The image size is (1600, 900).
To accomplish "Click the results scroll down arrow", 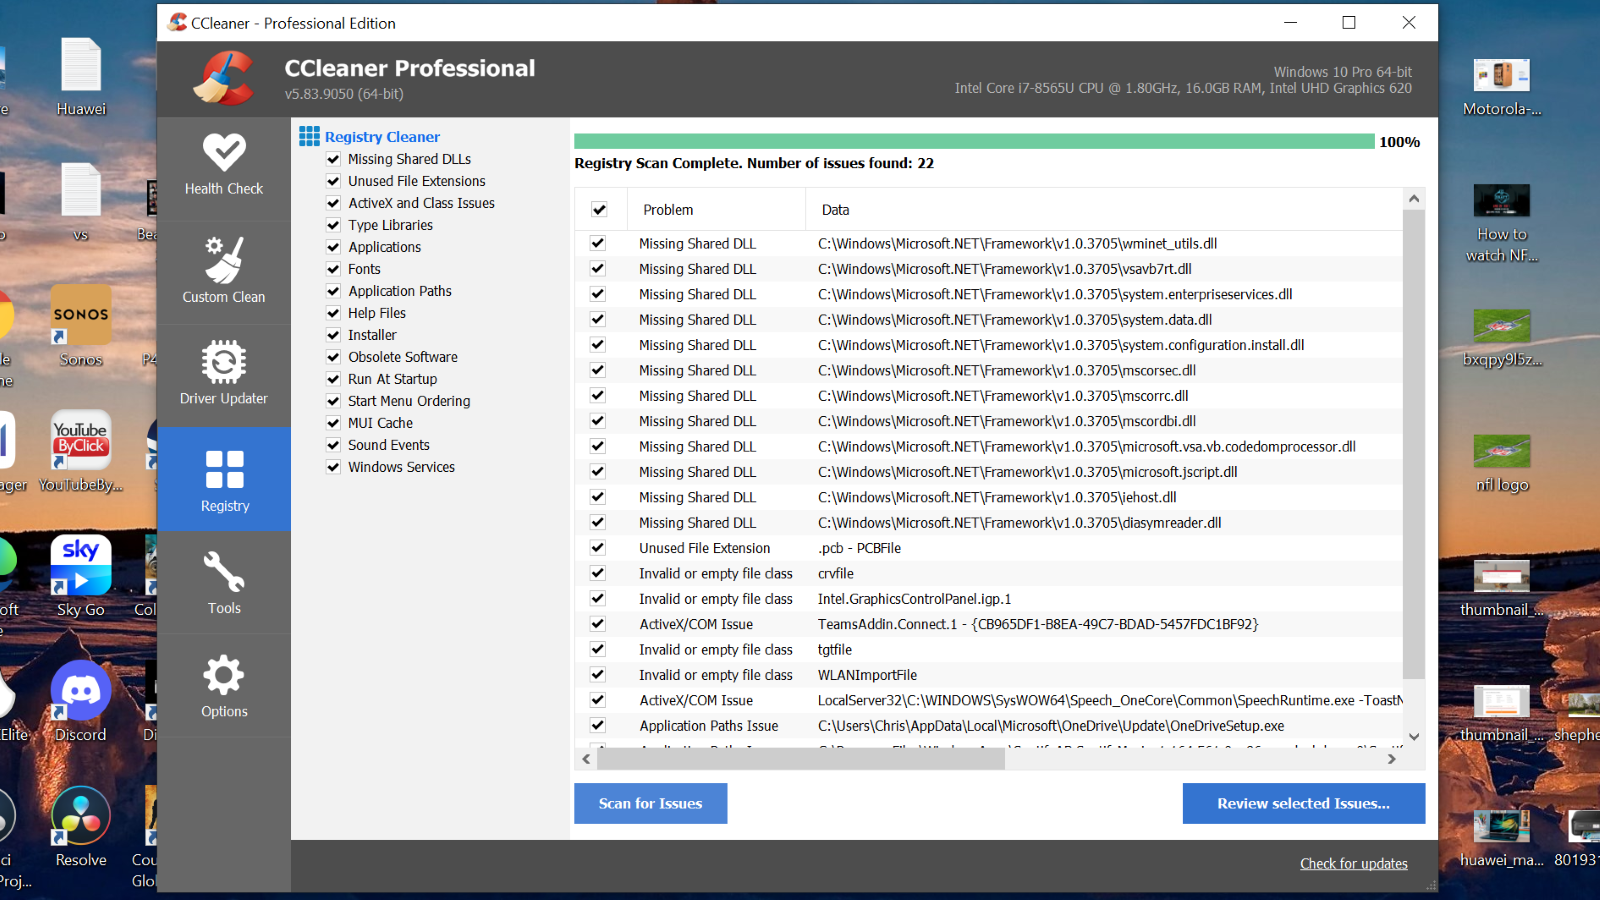I will pos(1414,737).
